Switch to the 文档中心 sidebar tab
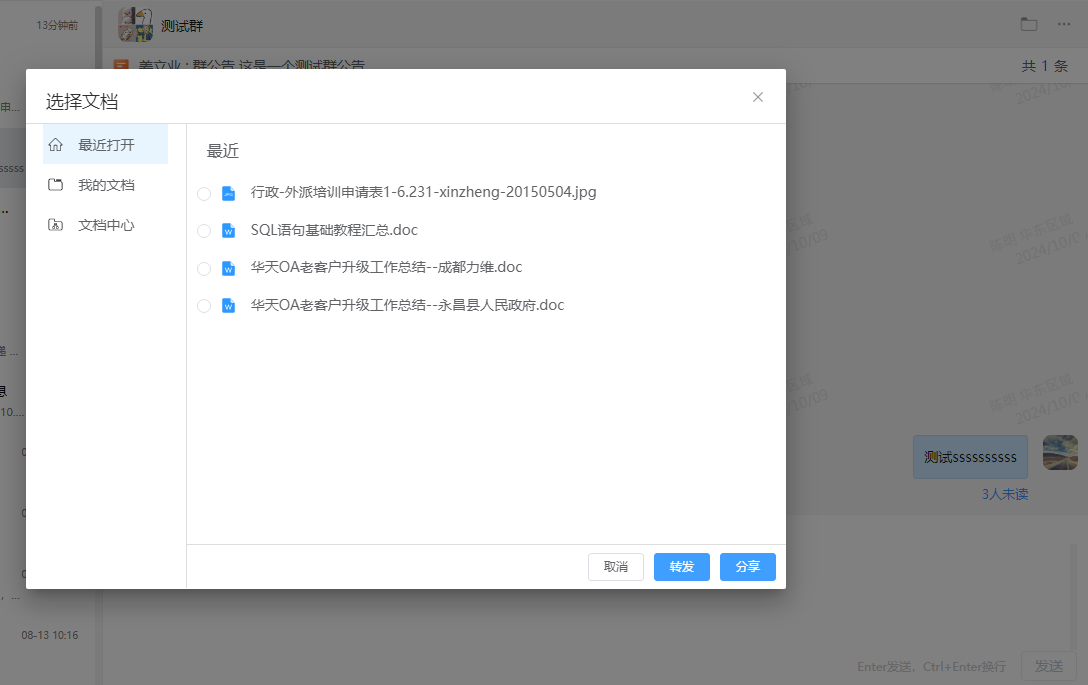The height and width of the screenshot is (685, 1088). tap(105, 225)
